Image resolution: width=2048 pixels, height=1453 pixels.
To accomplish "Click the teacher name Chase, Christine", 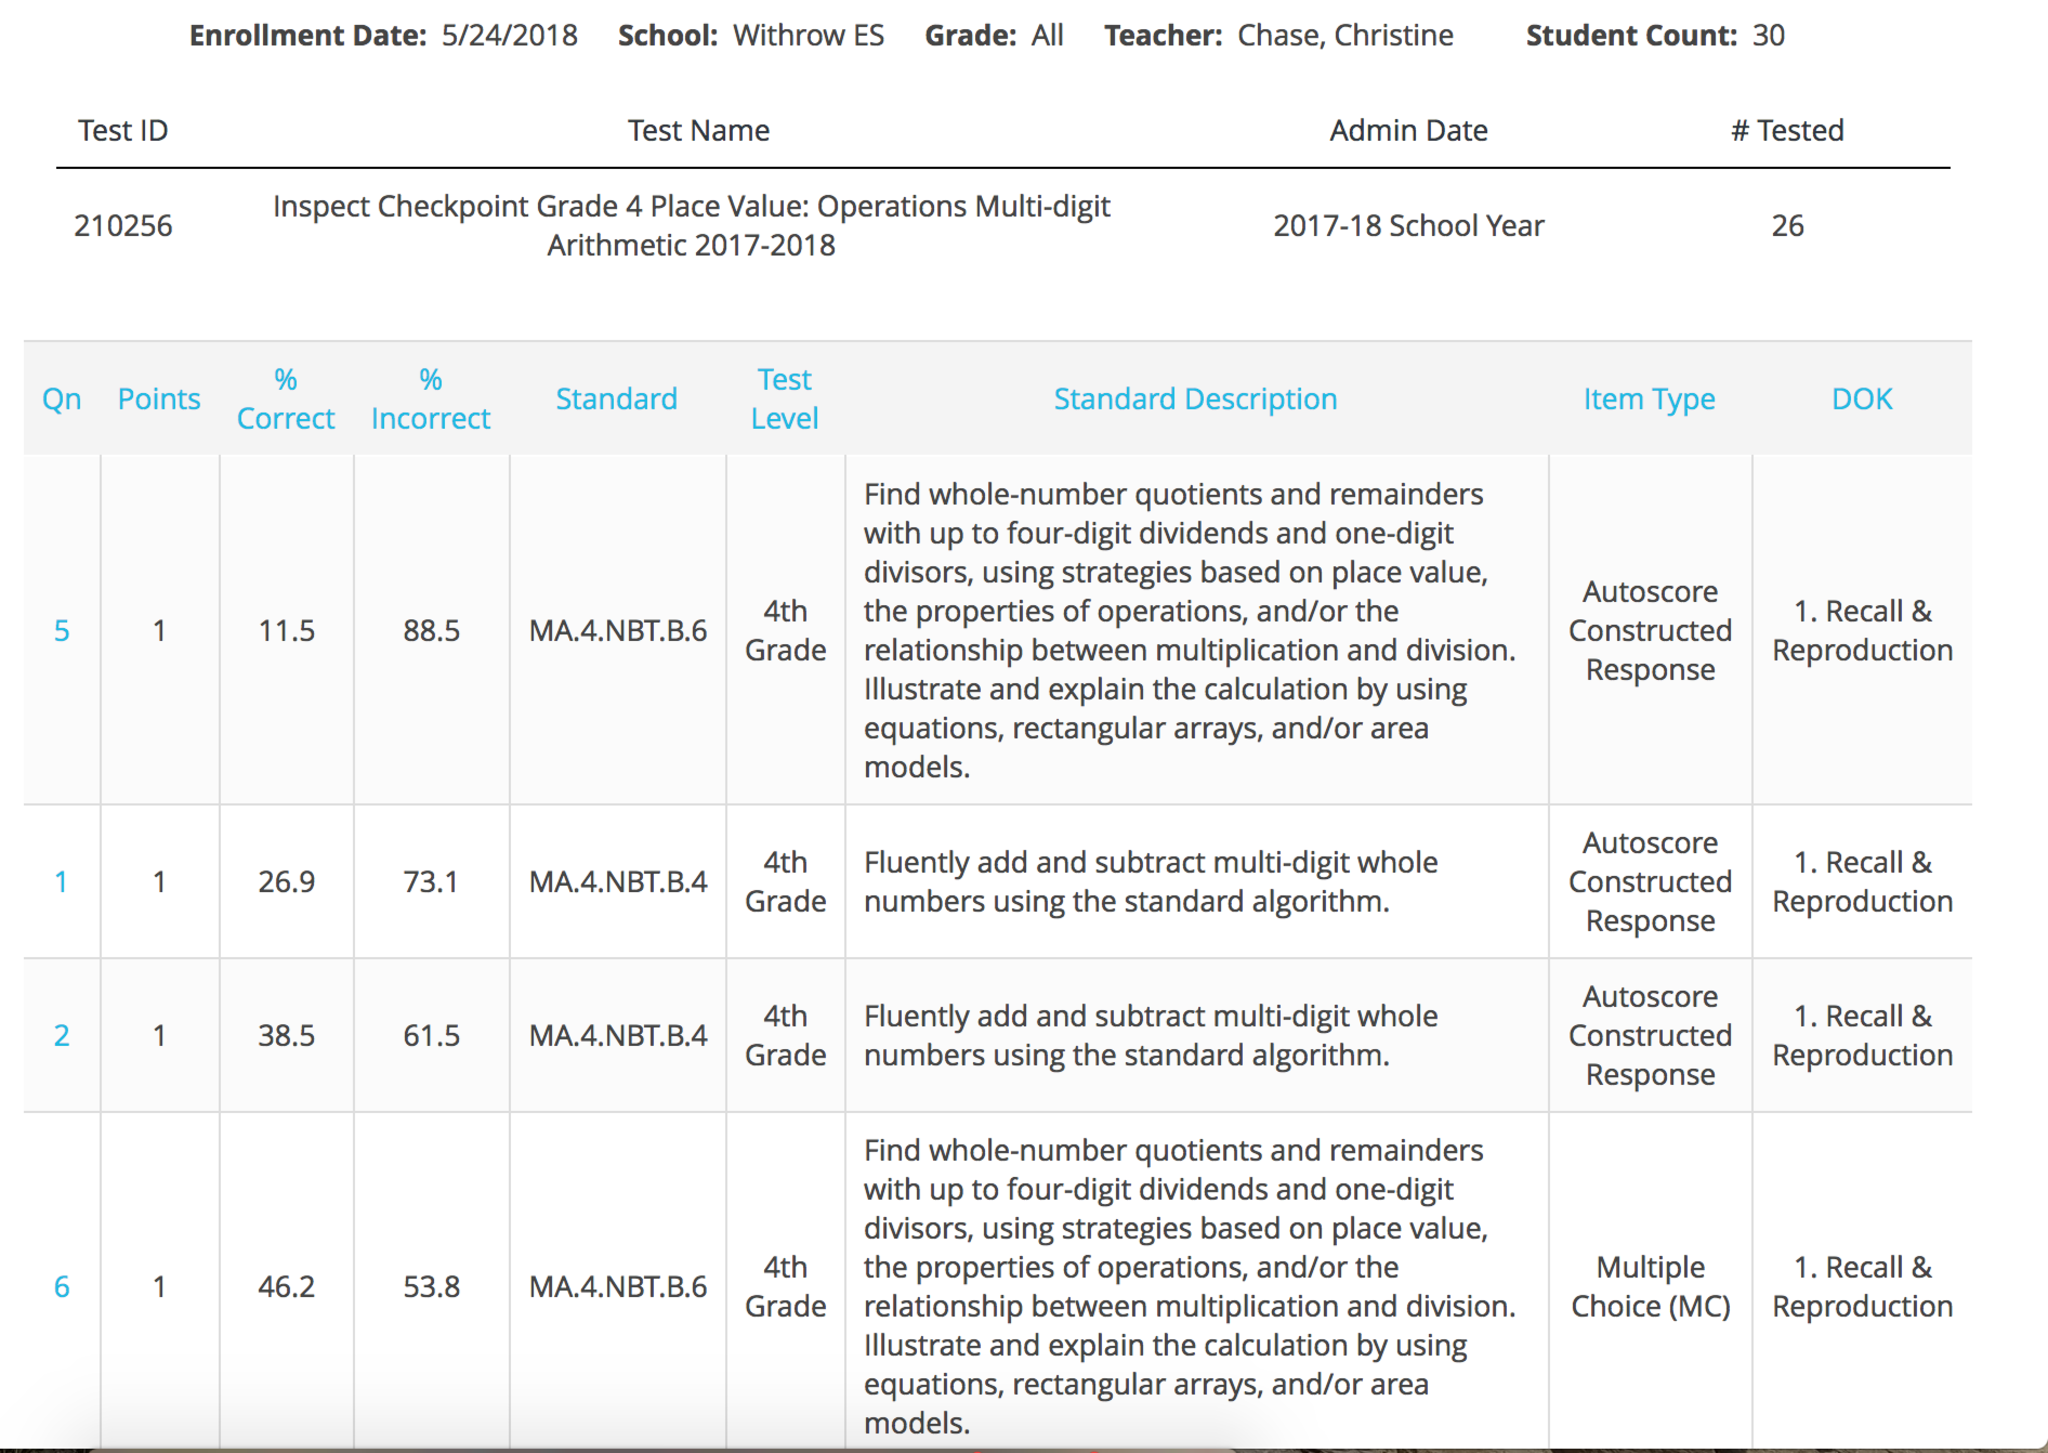I will point(1345,35).
